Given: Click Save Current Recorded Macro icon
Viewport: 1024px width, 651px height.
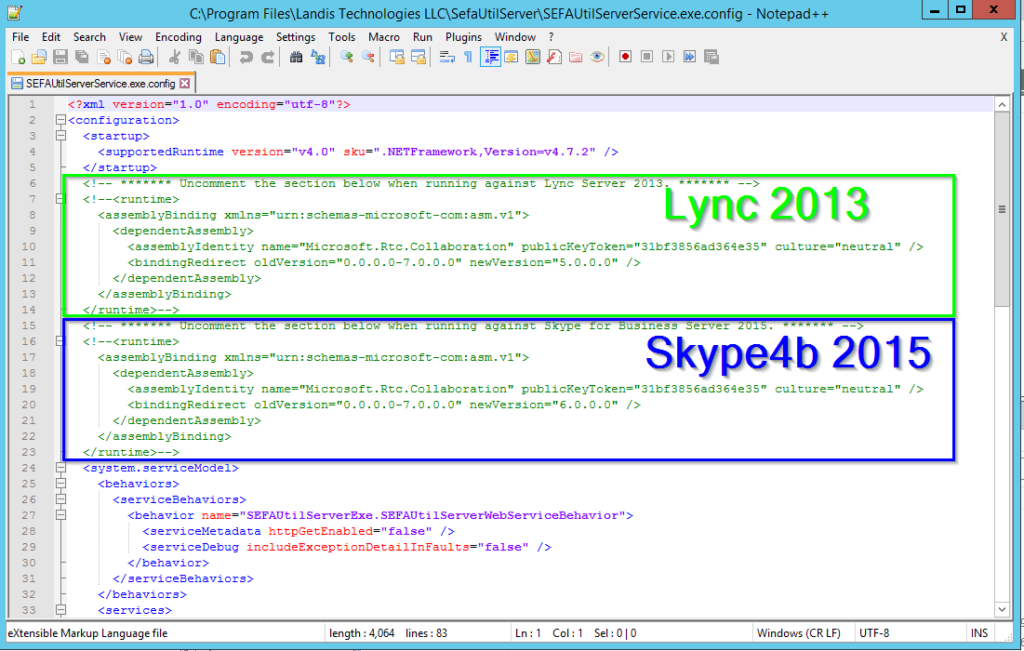Looking at the screenshot, I should tap(711, 57).
